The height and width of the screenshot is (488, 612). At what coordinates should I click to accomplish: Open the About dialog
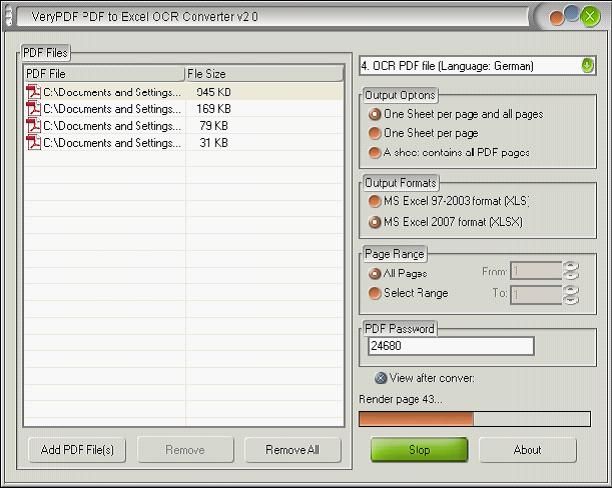[x=527, y=450]
